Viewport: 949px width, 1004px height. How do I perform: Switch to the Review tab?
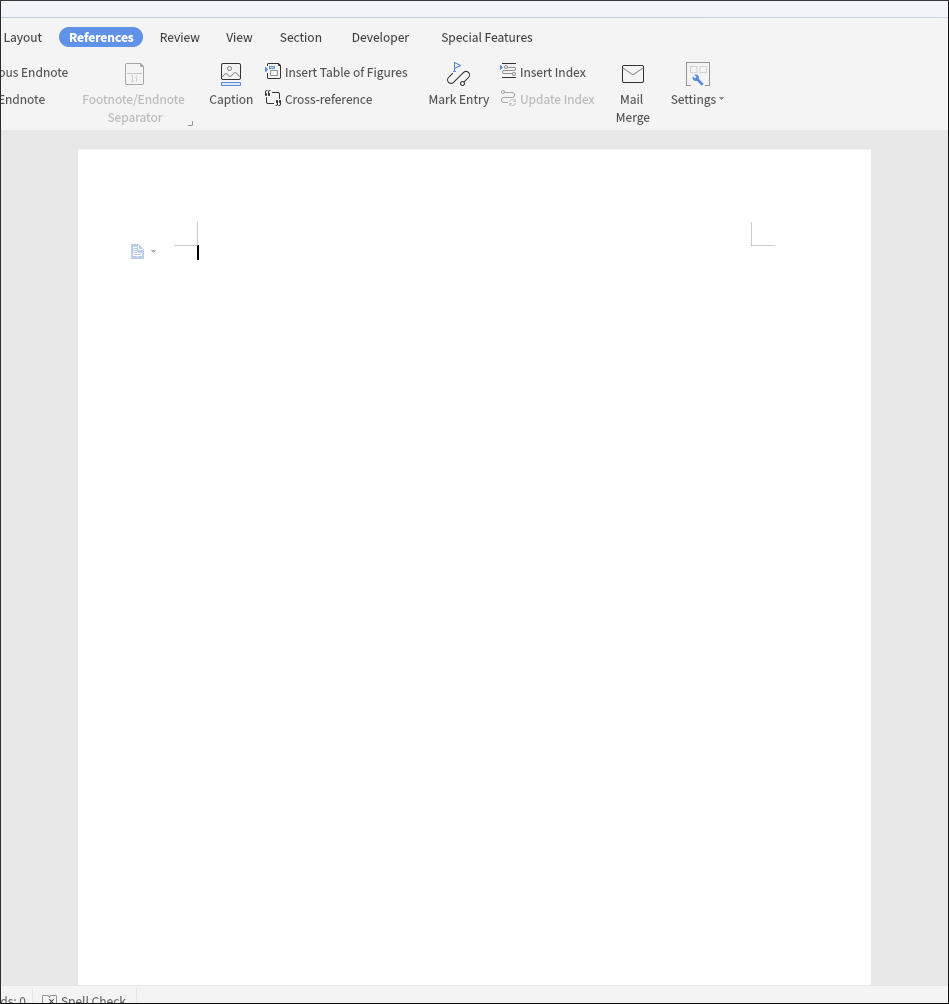click(x=180, y=38)
